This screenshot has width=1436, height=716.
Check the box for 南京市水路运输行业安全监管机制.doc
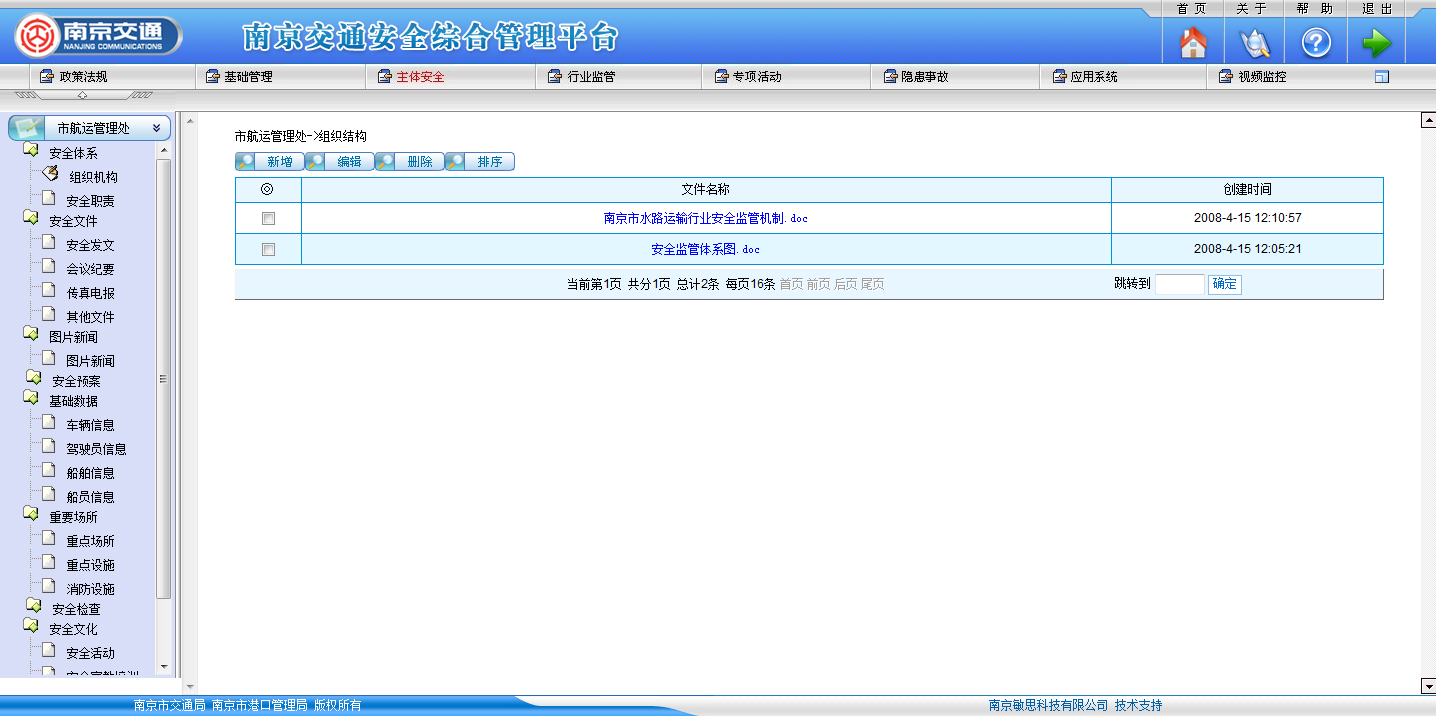point(268,218)
